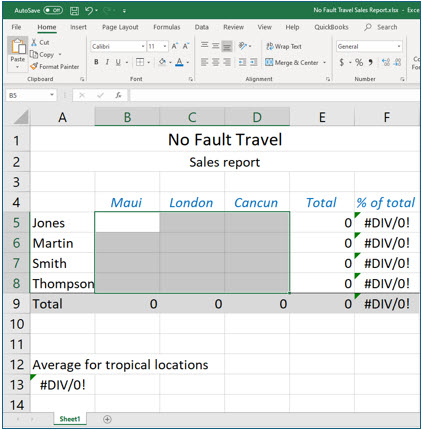Open Clipboard group dialog launcher
Screen dimensions: 422x430
click(x=82, y=79)
